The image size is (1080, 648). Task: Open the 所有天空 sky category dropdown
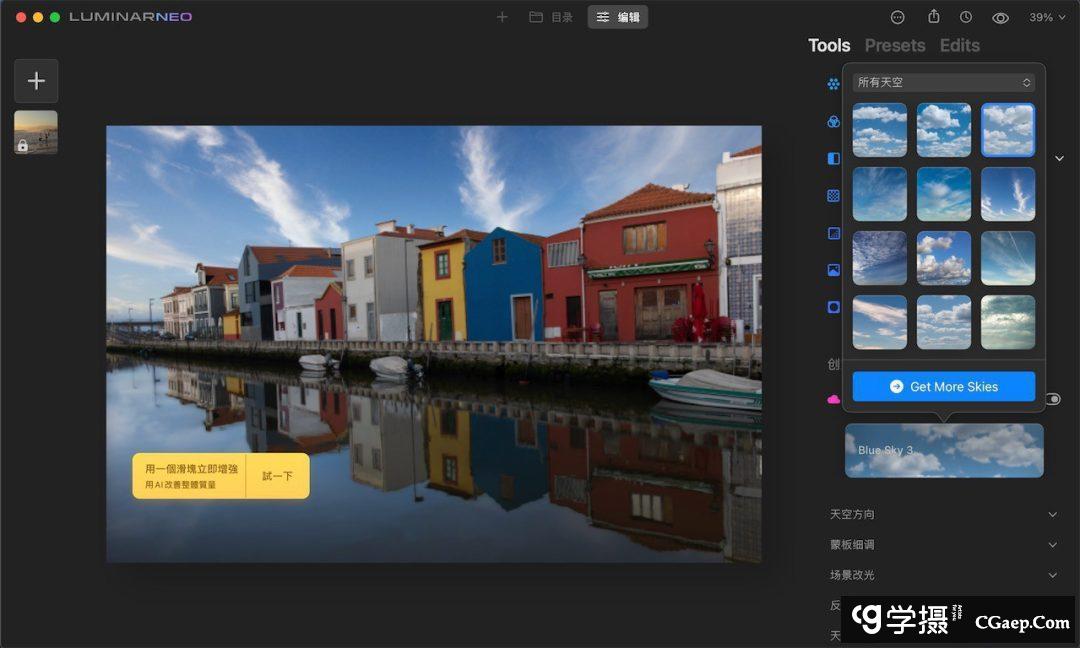(944, 82)
